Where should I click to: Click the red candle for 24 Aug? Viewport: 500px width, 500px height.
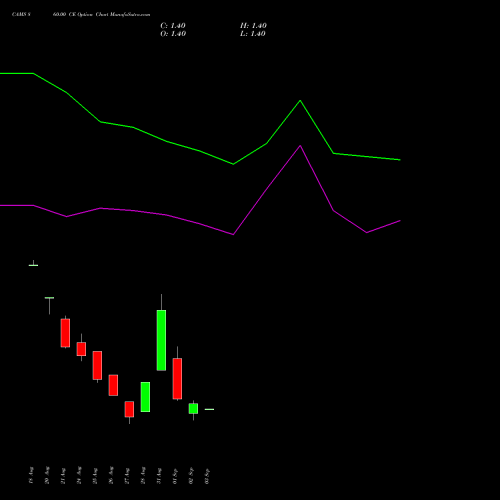(x=81, y=349)
